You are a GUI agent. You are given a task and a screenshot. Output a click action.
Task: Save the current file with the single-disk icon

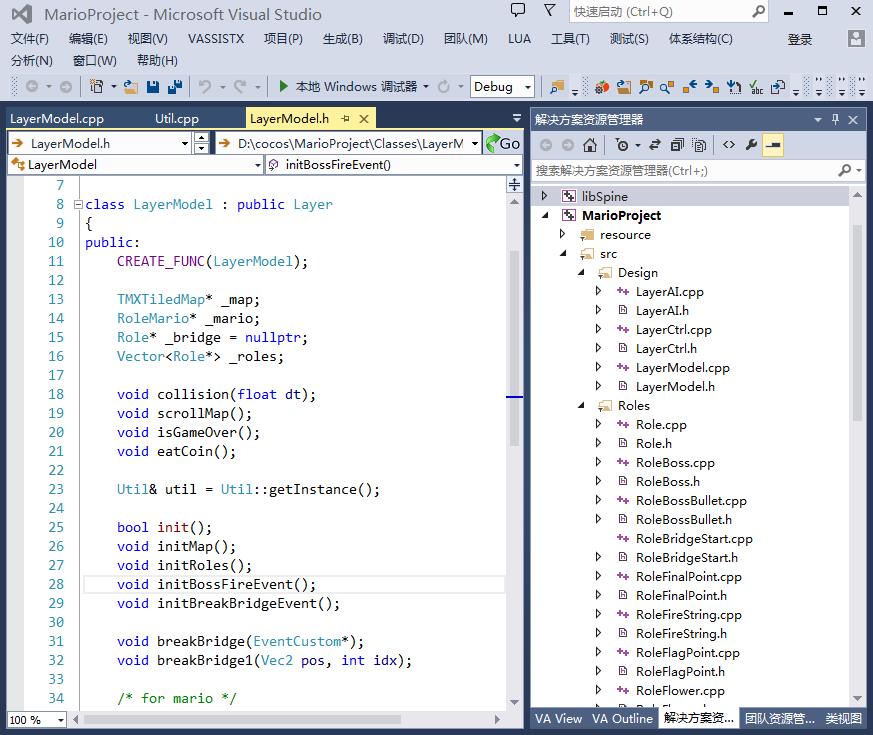pyautogui.click(x=153, y=86)
